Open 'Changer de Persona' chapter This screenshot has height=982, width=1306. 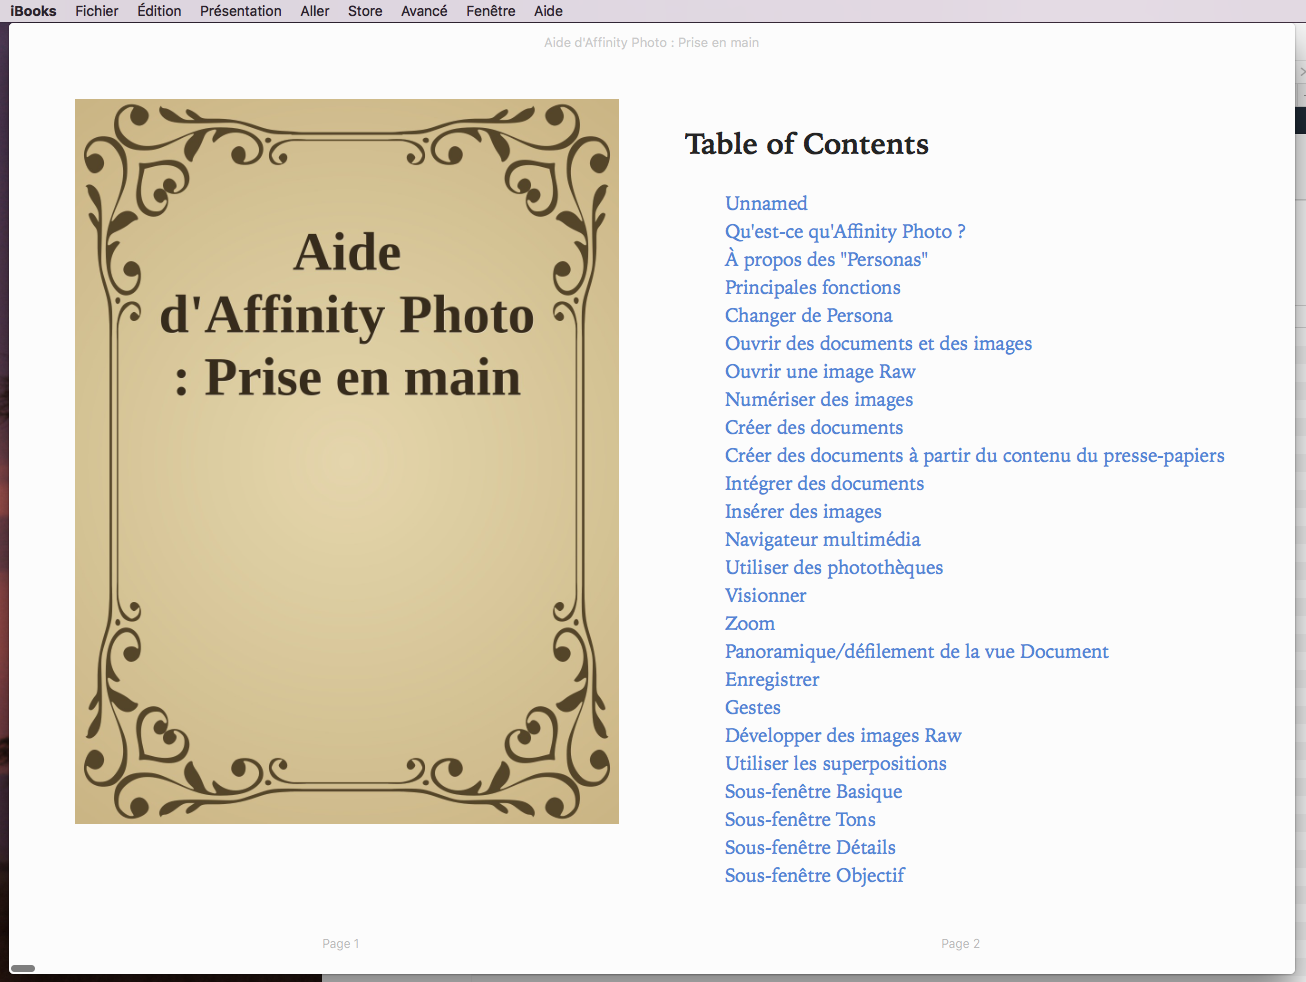click(x=809, y=315)
